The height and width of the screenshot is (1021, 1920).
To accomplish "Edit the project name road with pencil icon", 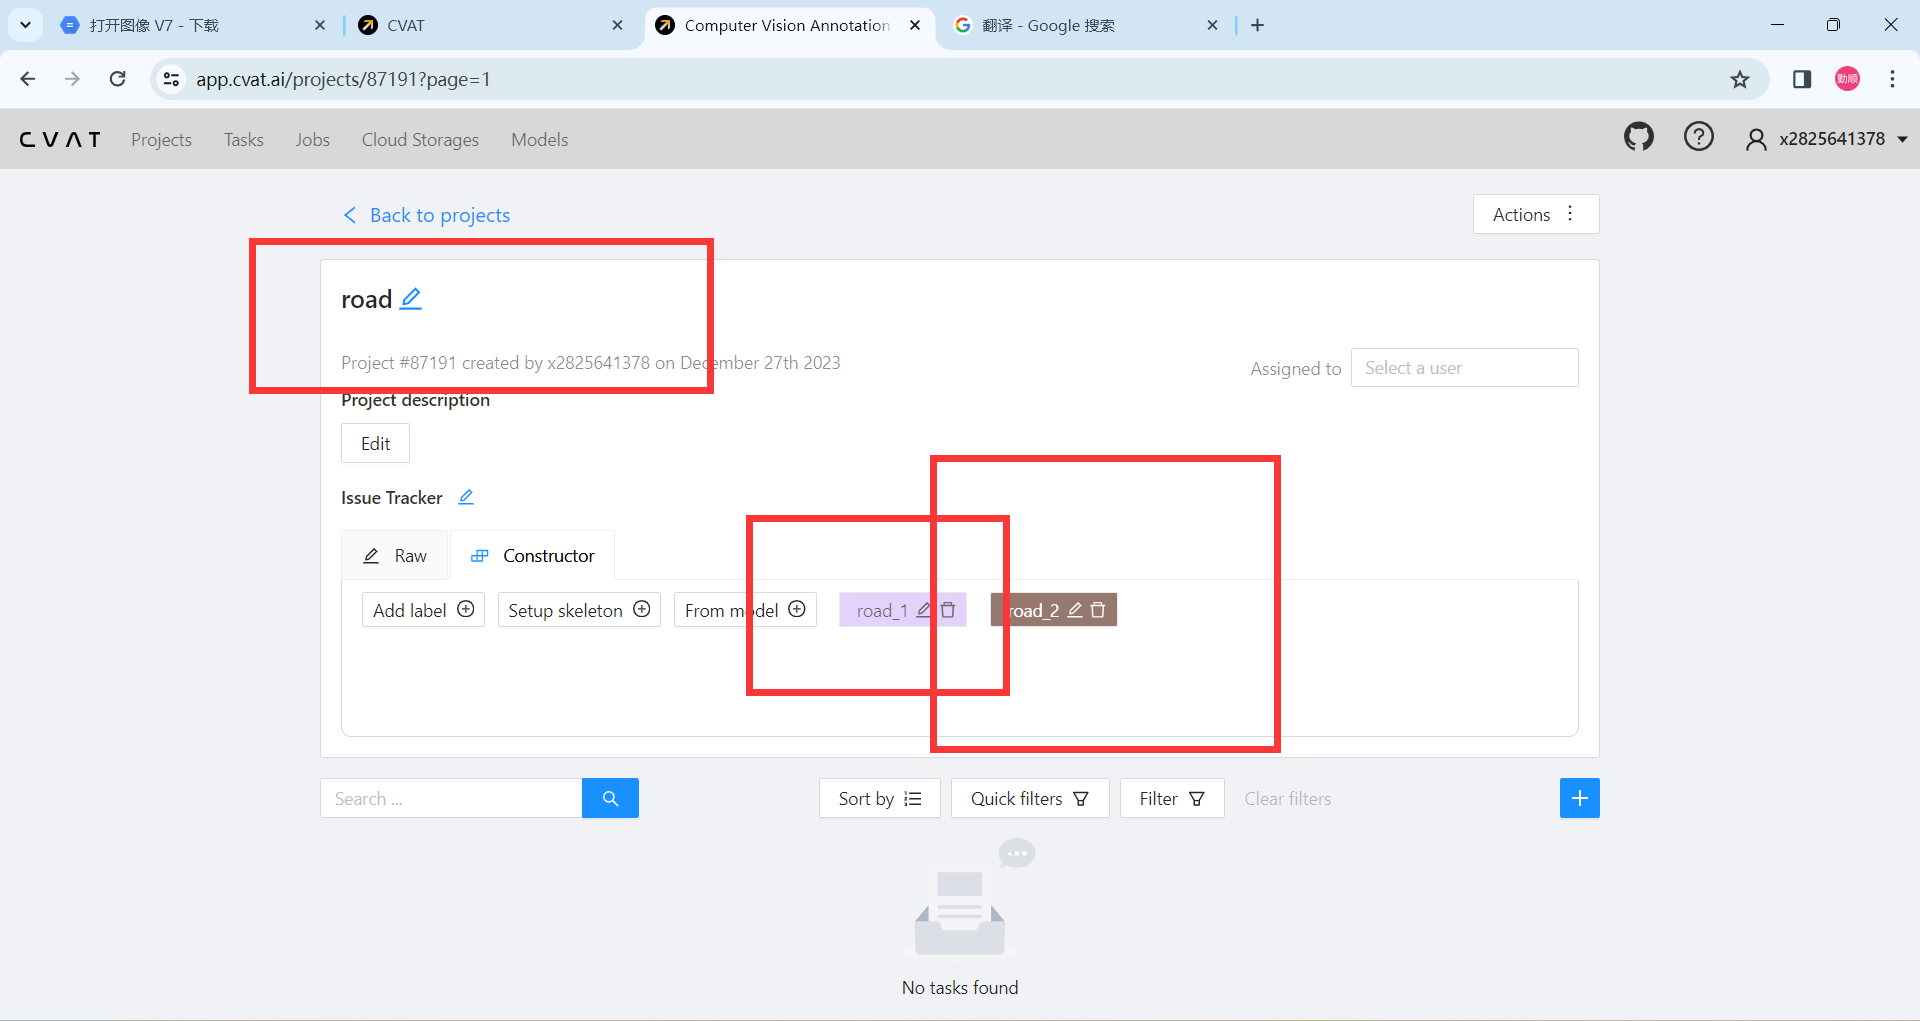I will tap(411, 298).
